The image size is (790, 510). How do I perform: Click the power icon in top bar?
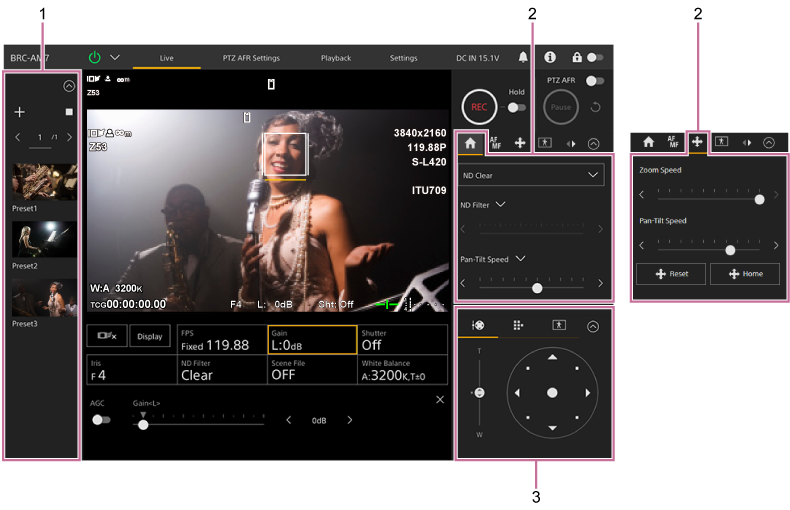click(x=95, y=58)
